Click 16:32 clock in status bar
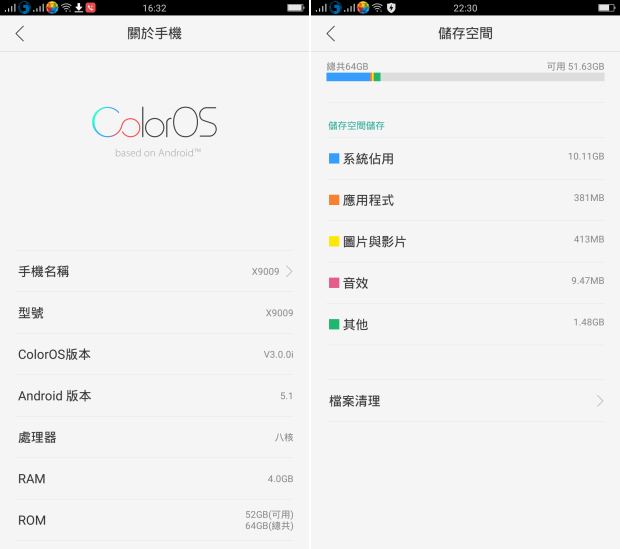 (x=154, y=8)
